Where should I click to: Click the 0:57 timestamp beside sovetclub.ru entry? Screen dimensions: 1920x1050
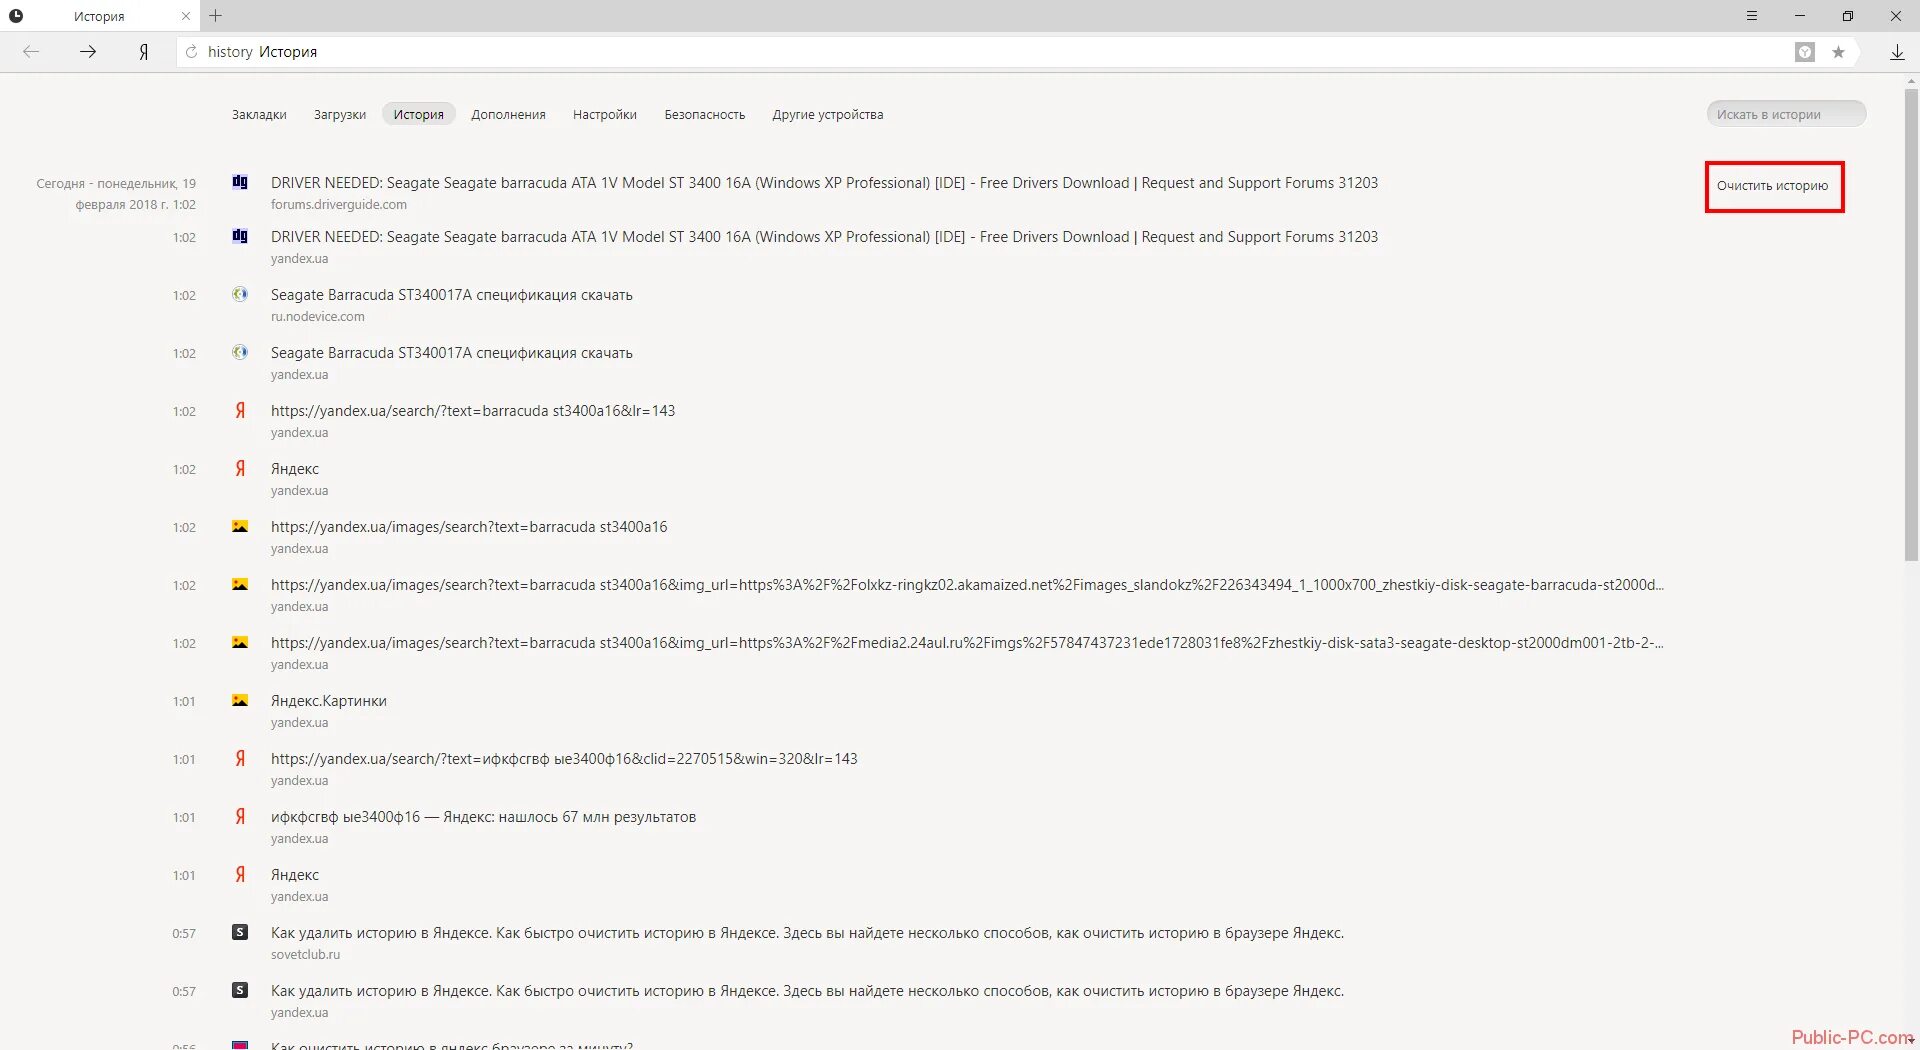pyautogui.click(x=184, y=933)
